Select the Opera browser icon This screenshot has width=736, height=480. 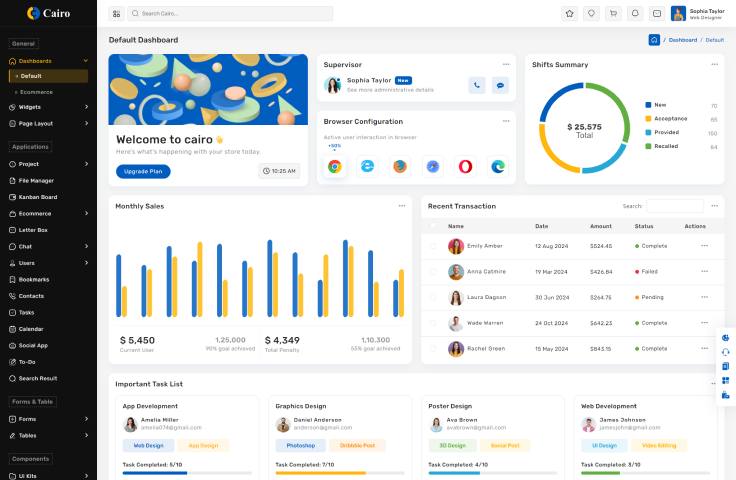click(465, 166)
